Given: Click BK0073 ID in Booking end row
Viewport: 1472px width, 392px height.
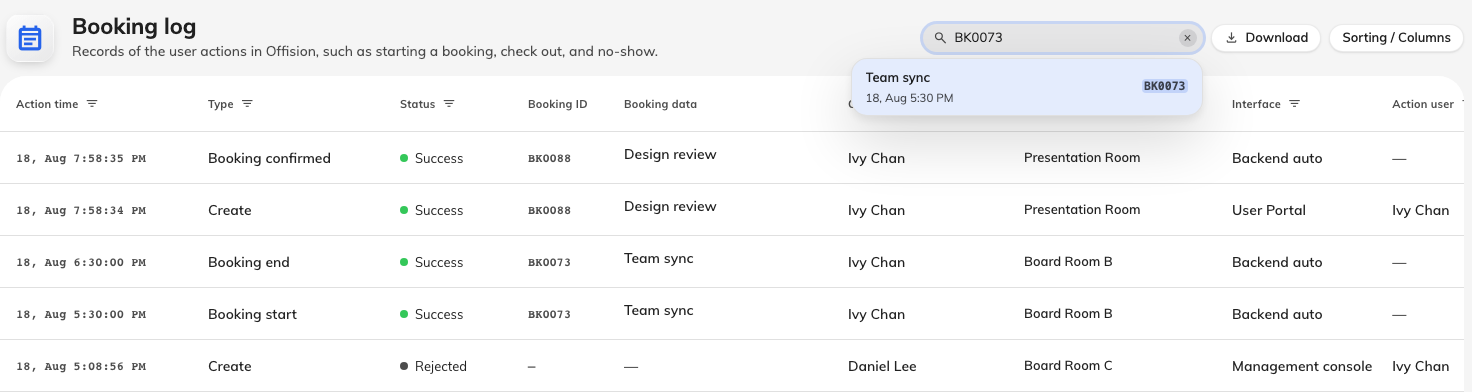Looking at the screenshot, I should tap(549, 262).
